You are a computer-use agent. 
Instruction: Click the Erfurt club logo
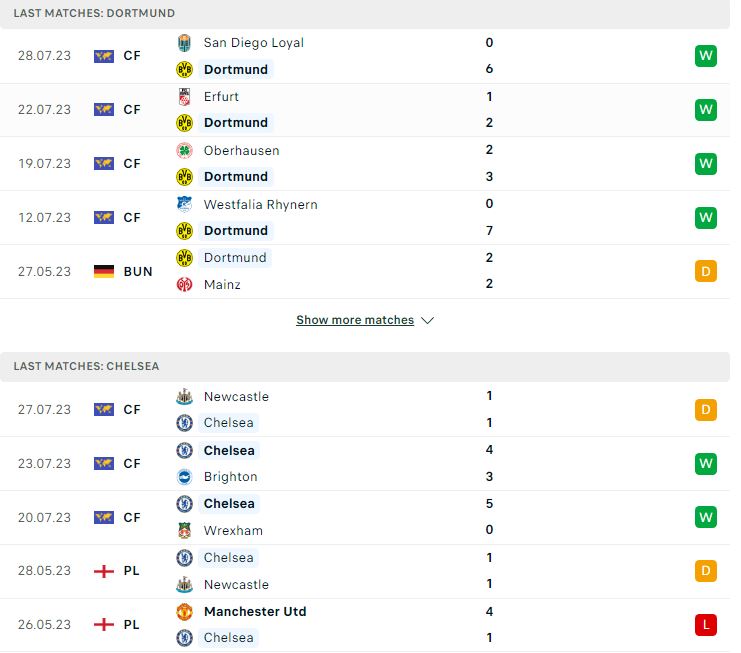184,96
